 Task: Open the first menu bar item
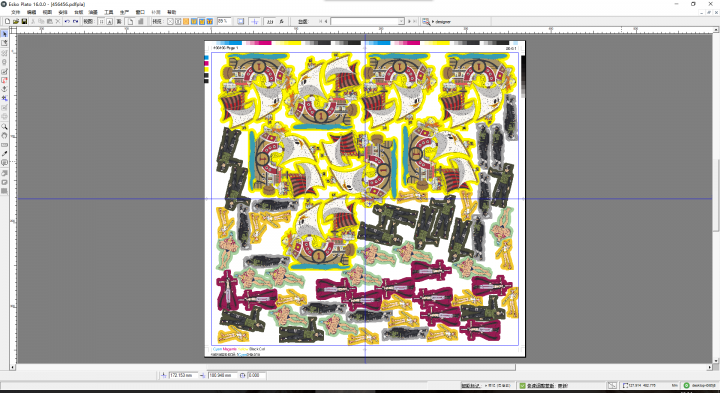[x=16, y=12]
